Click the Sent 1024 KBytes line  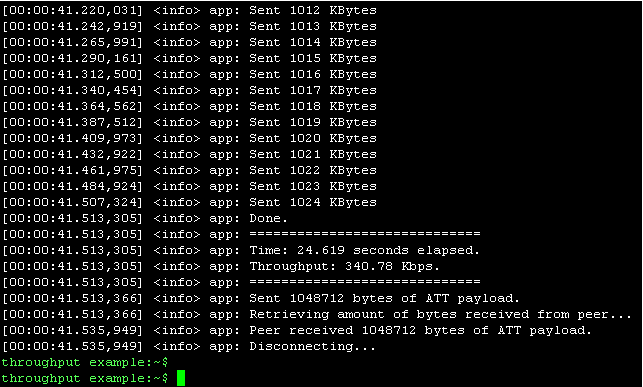click(x=189, y=203)
